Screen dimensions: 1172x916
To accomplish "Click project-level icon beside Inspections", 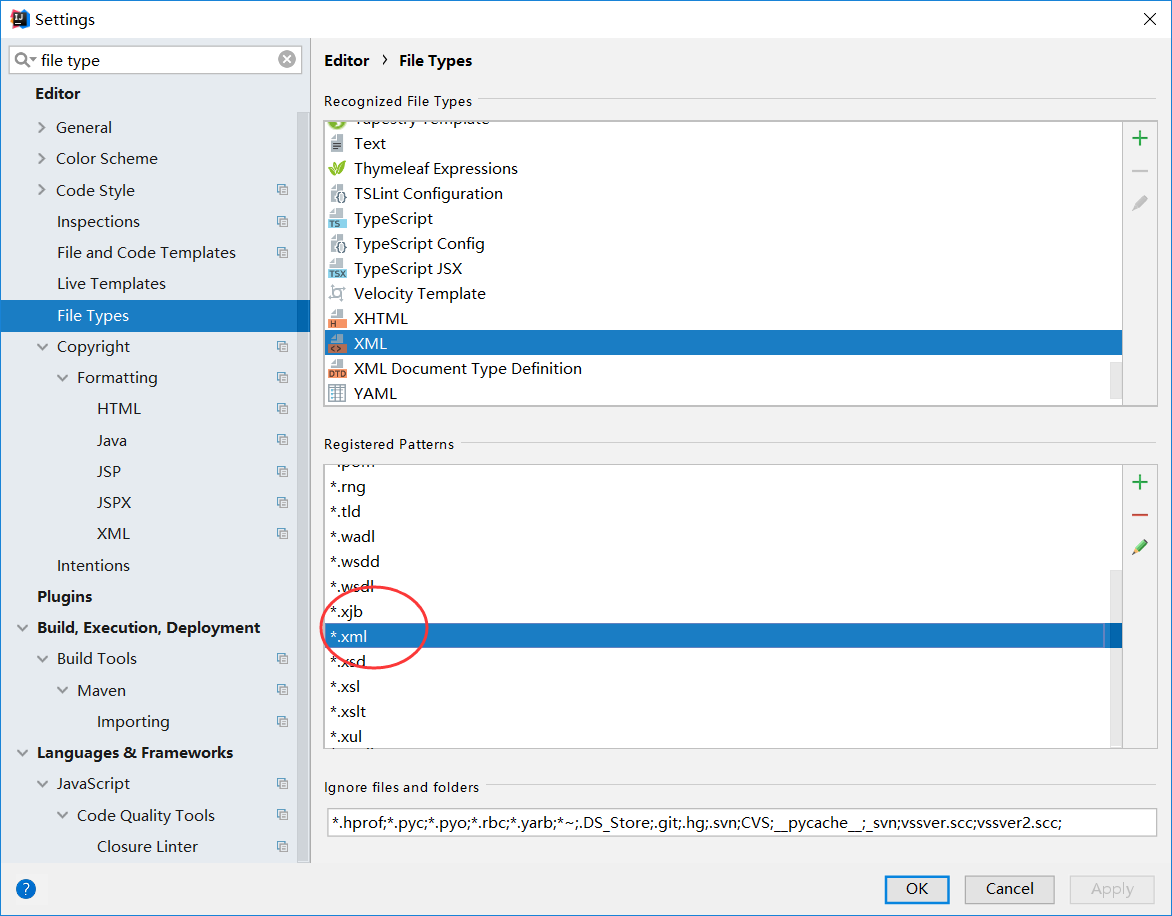I will click(283, 221).
